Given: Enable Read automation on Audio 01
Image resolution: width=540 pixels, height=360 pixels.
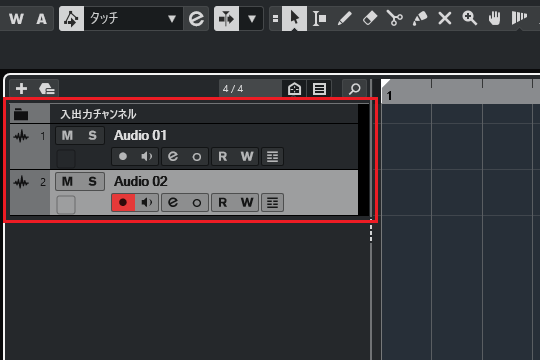Looking at the screenshot, I should tap(222, 157).
